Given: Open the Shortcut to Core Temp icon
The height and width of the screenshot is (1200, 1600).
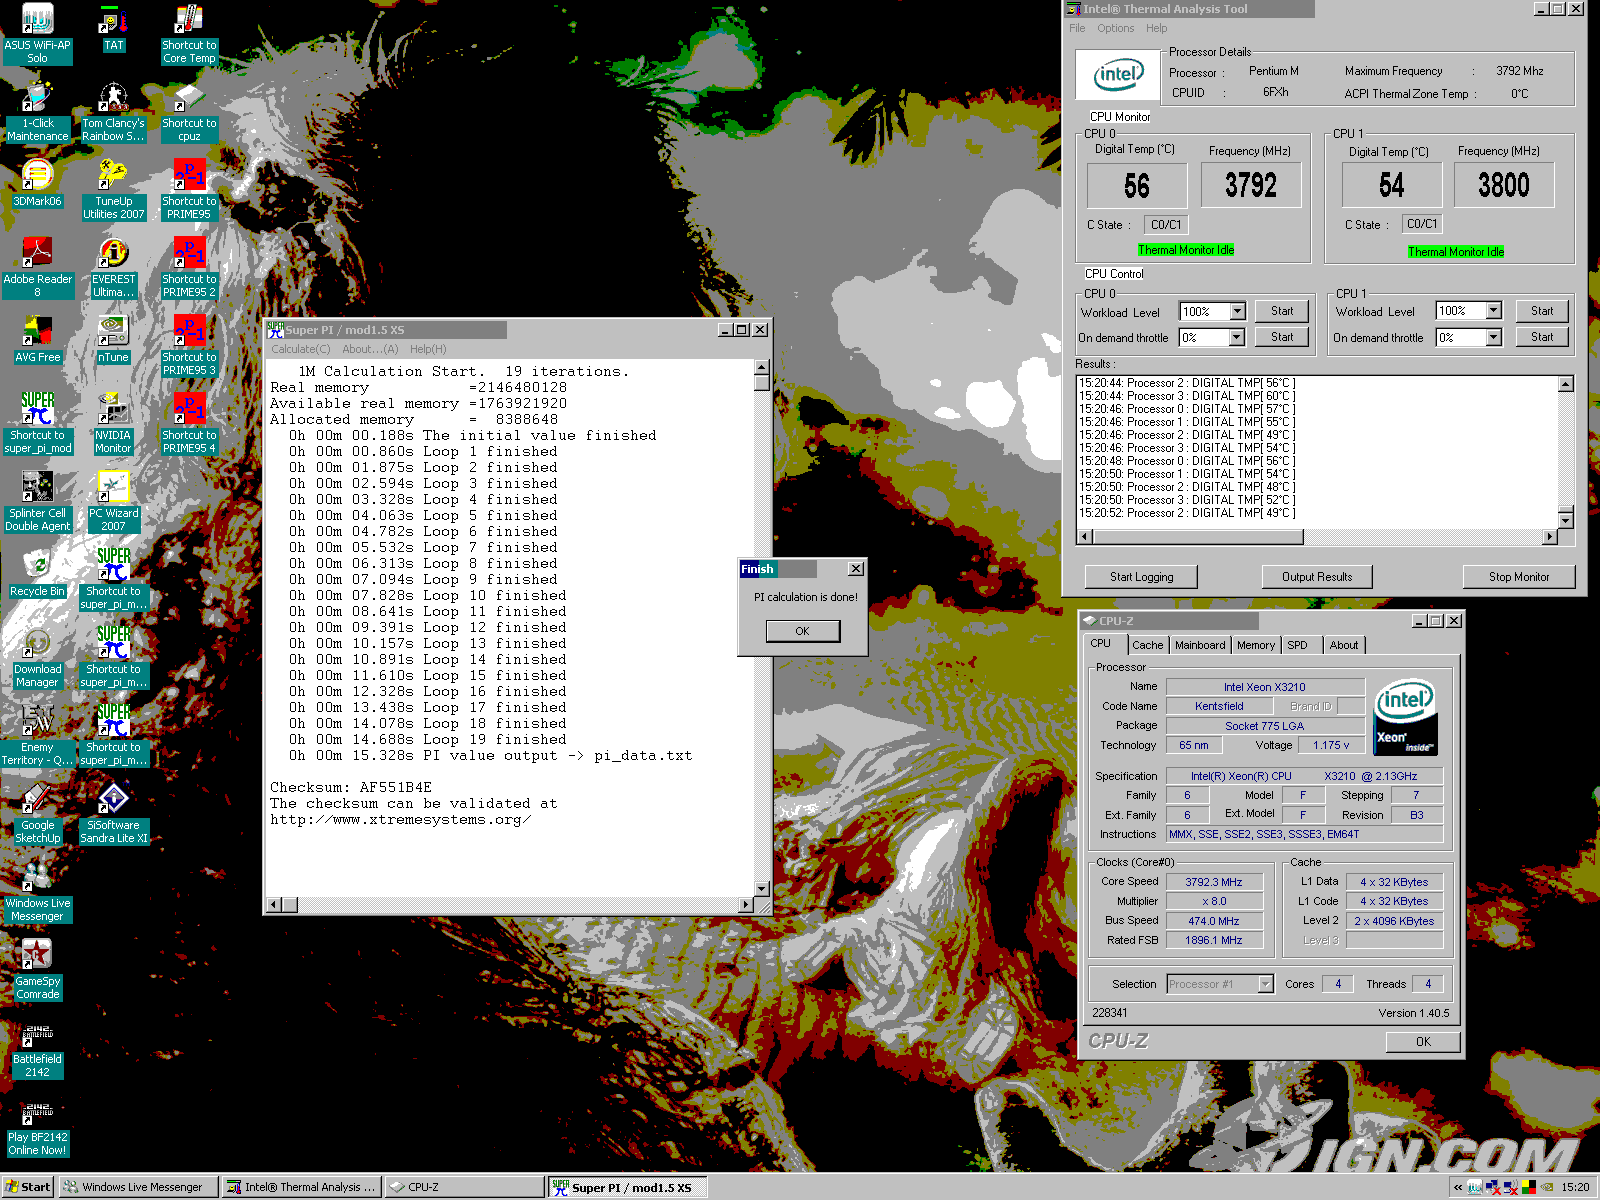Looking at the screenshot, I should [x=189, y=34].
